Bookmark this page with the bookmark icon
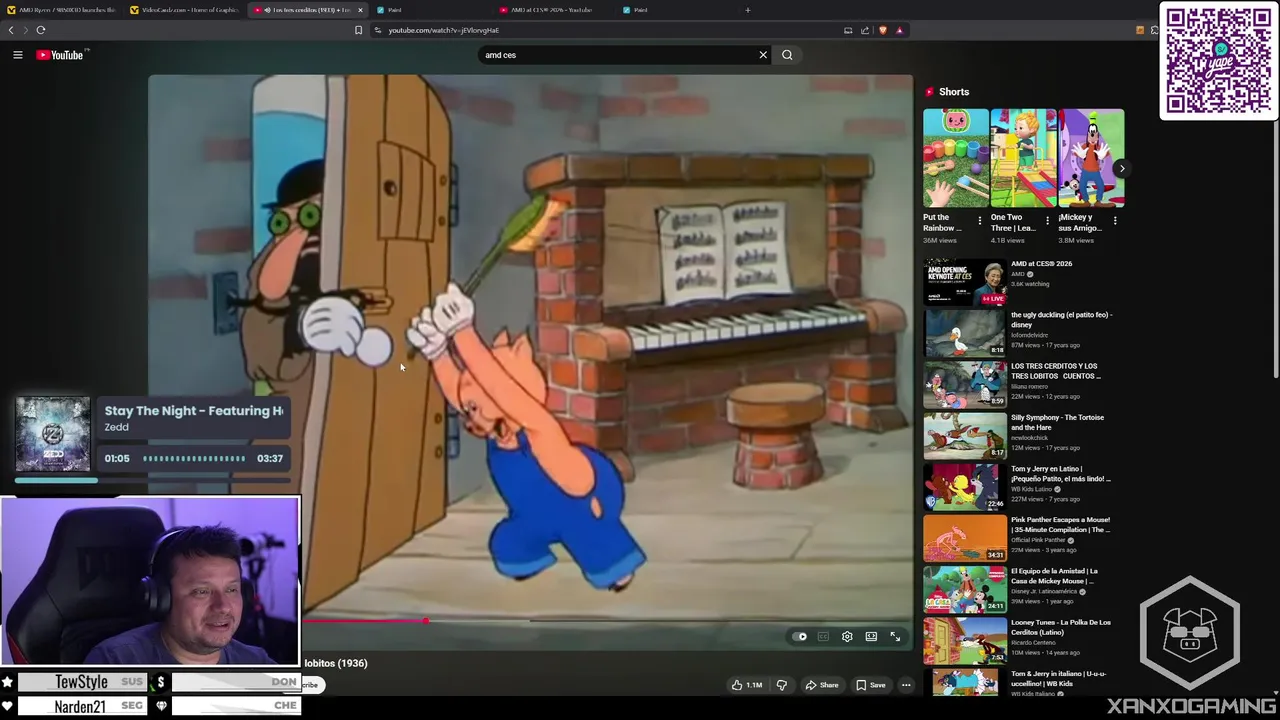The height and width of the screenshot is (720, 1280). 358,30
